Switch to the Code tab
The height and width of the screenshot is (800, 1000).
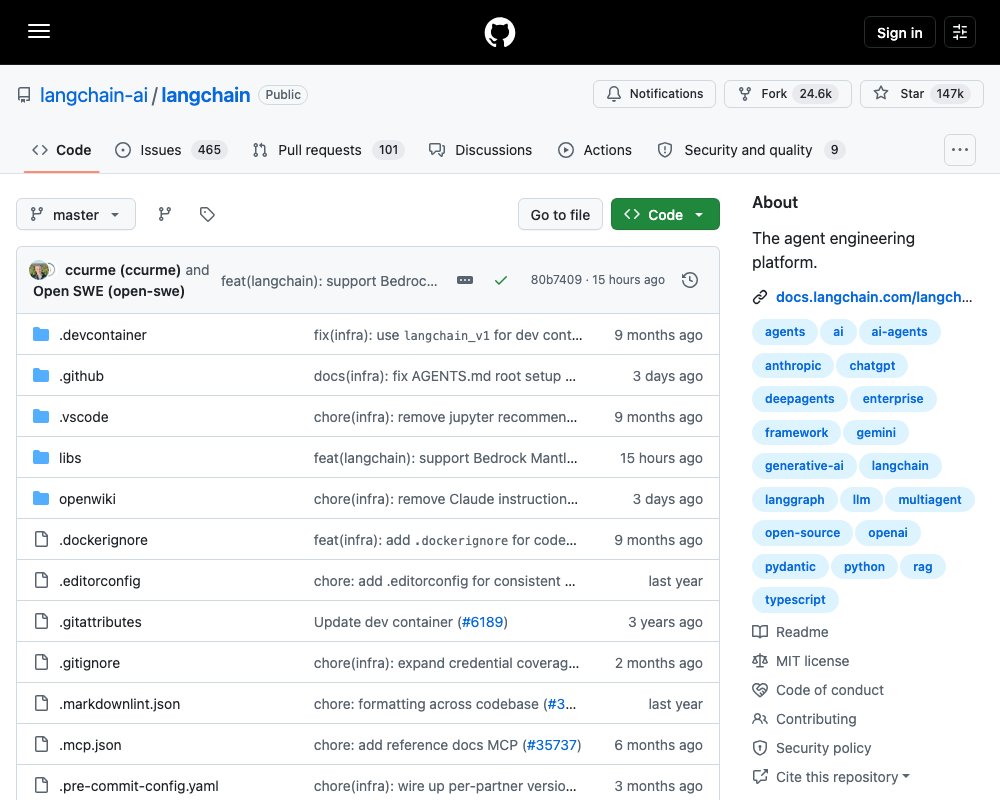62,150
